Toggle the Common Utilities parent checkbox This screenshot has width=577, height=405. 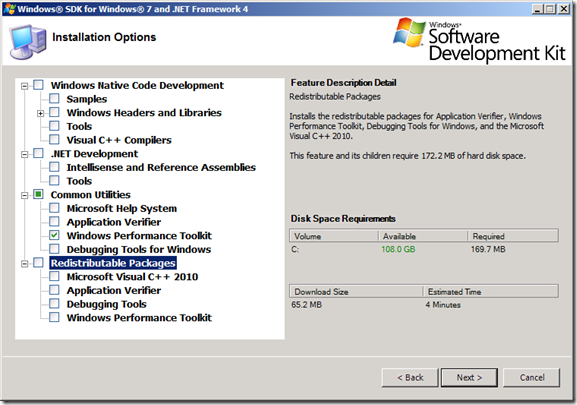(38, 194)
